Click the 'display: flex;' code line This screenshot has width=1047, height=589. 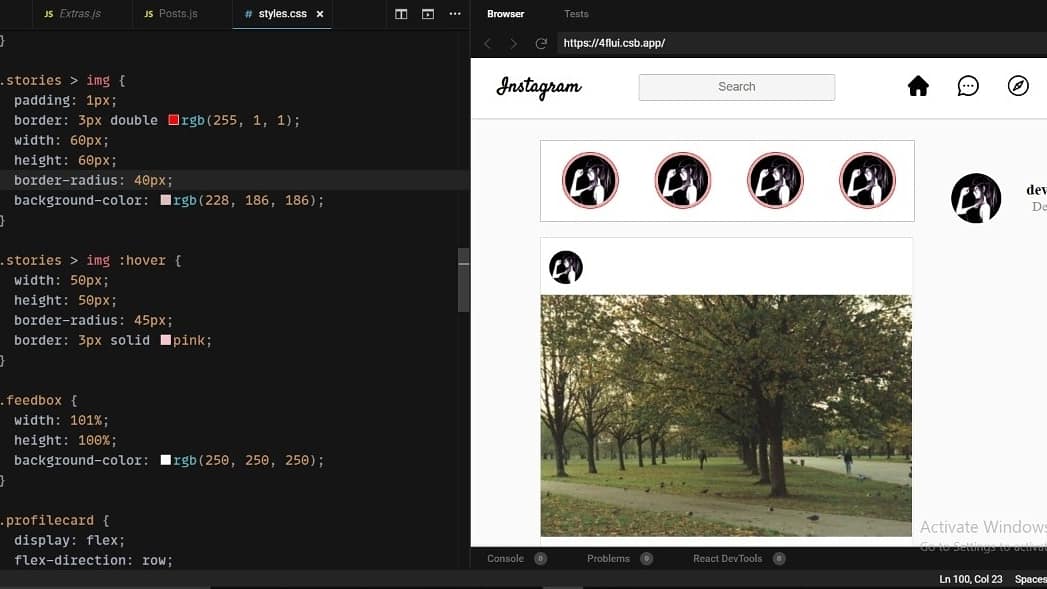[x=69, y=540]
